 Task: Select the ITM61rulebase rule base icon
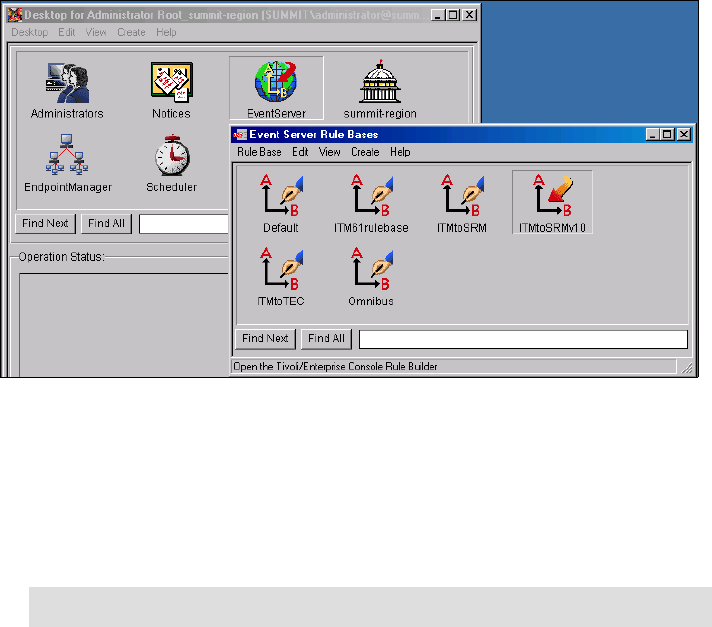coord(371,196)
